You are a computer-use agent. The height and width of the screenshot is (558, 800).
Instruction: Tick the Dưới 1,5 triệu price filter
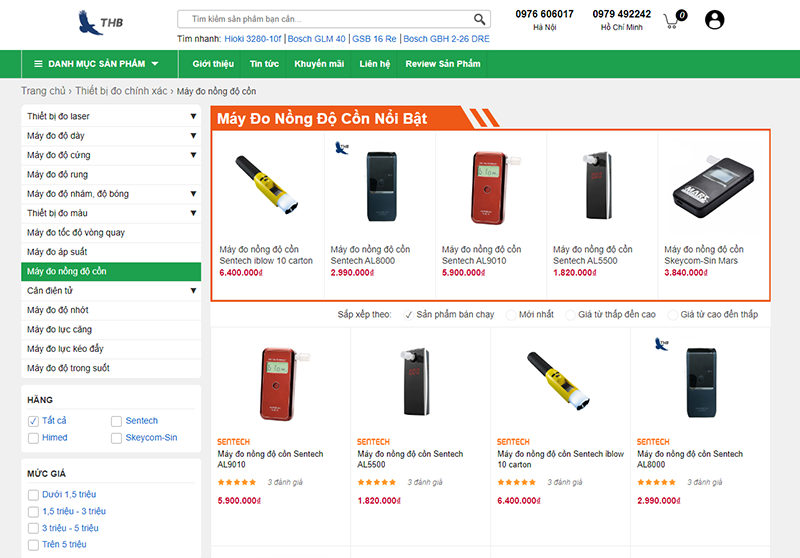coord(33,495)
